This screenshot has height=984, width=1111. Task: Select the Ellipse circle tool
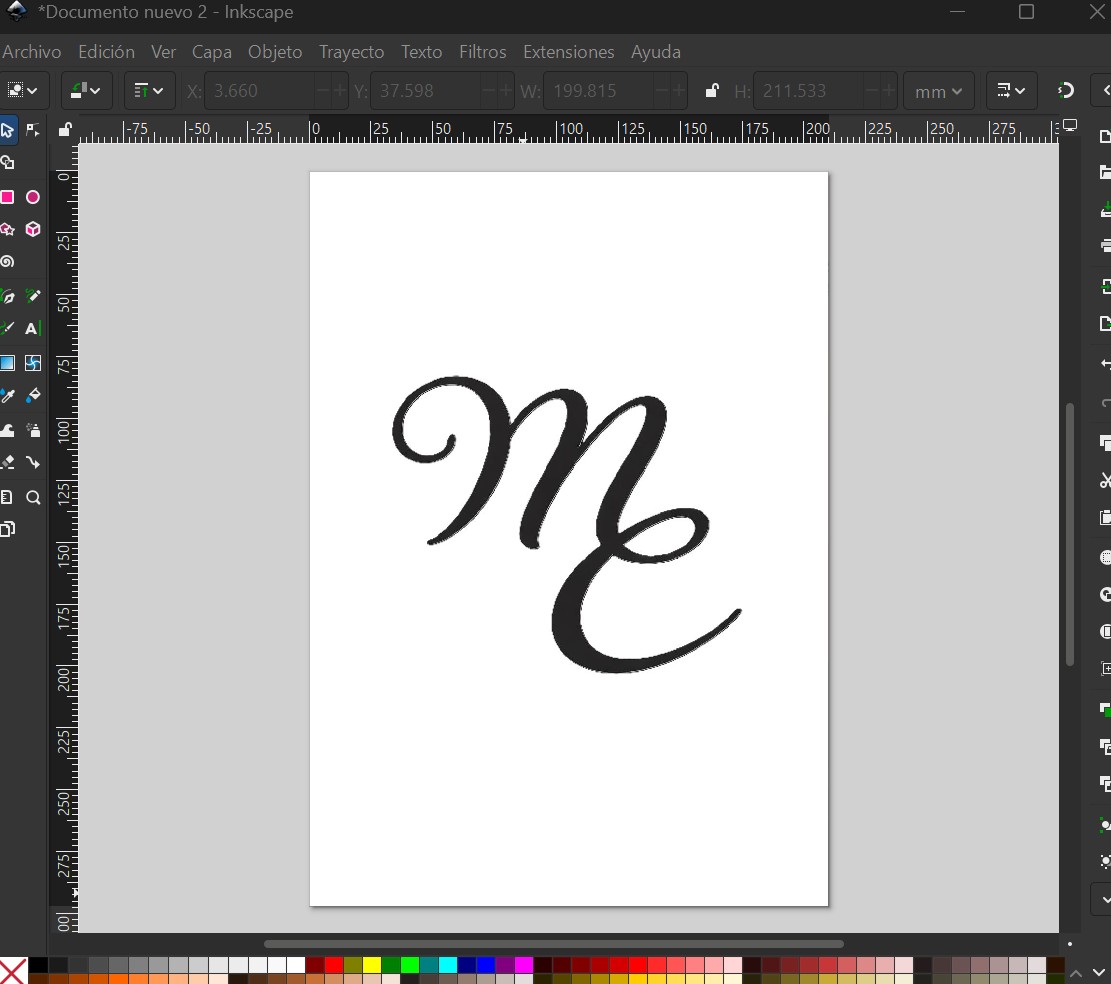click(33, 197)
